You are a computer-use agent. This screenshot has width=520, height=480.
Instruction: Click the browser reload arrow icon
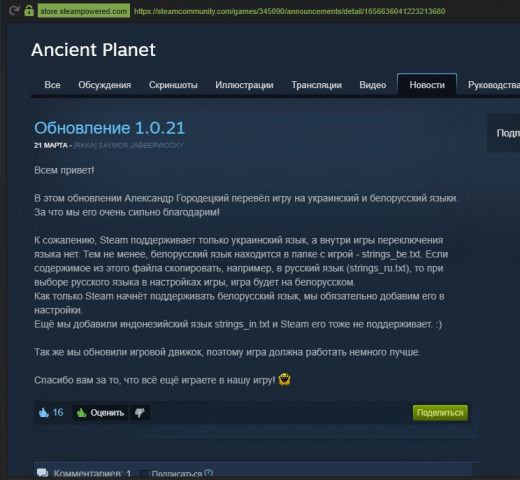tap(14, 11)
